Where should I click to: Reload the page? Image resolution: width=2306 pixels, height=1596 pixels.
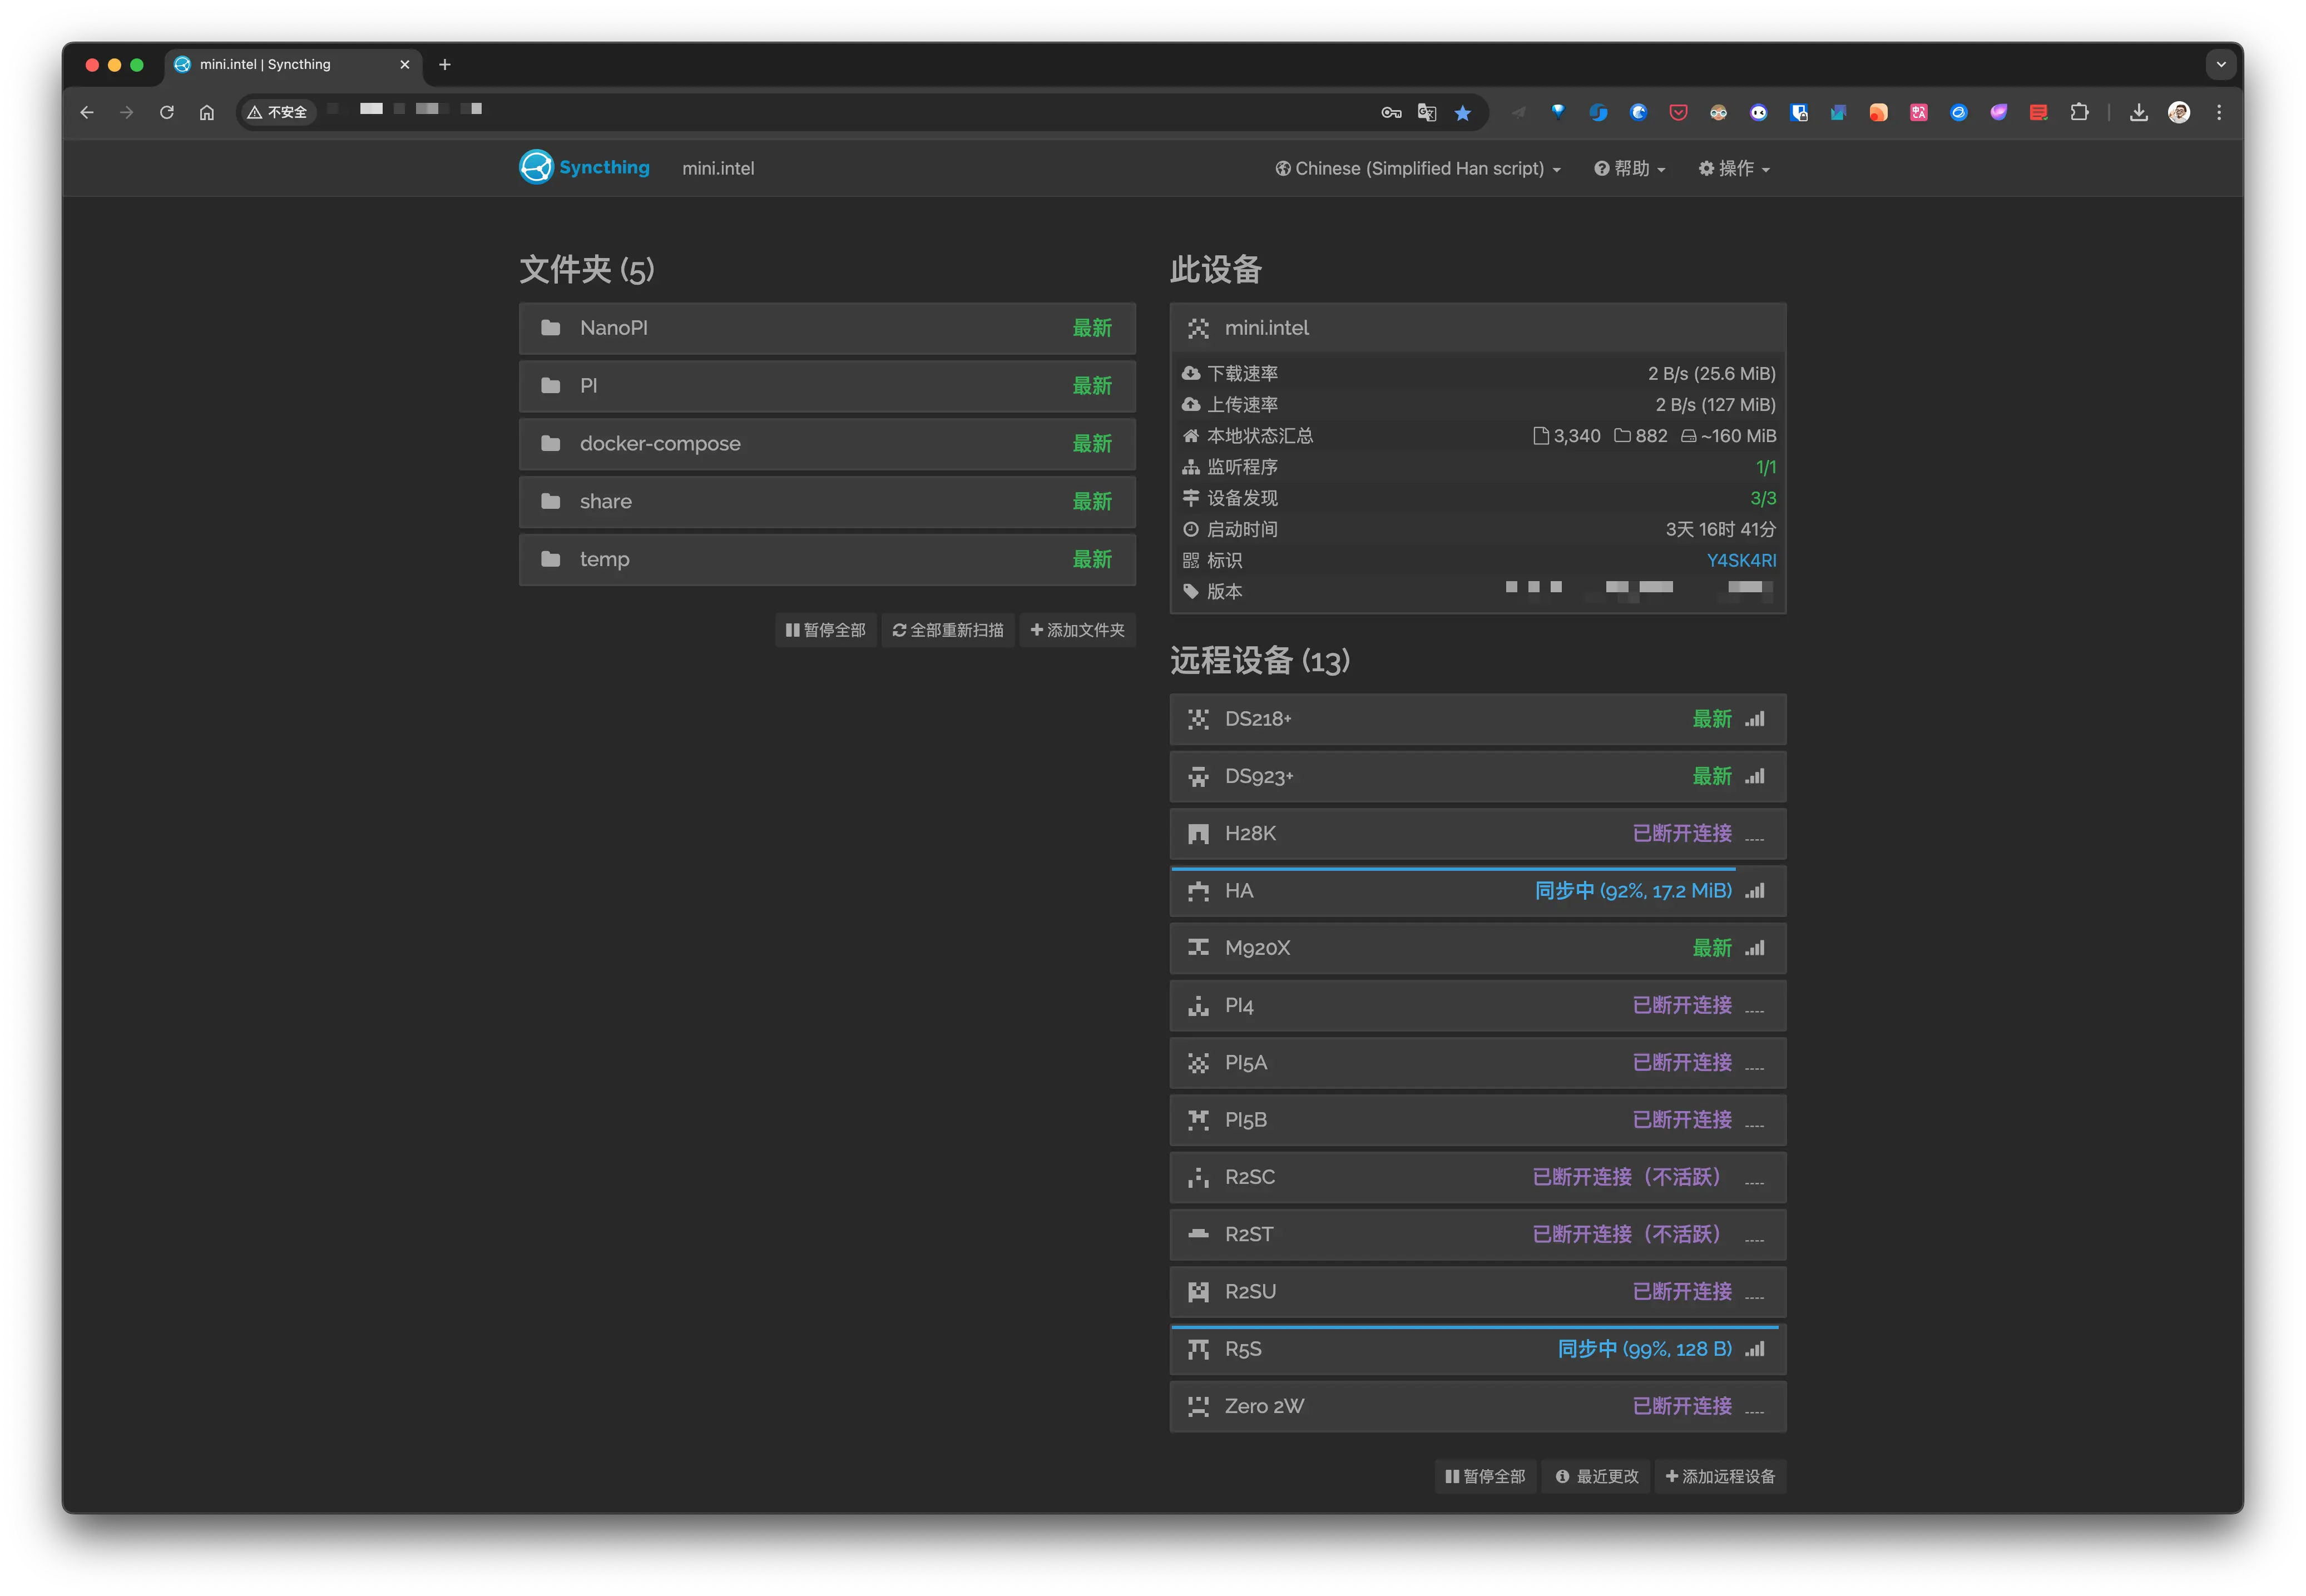(167, 113)
